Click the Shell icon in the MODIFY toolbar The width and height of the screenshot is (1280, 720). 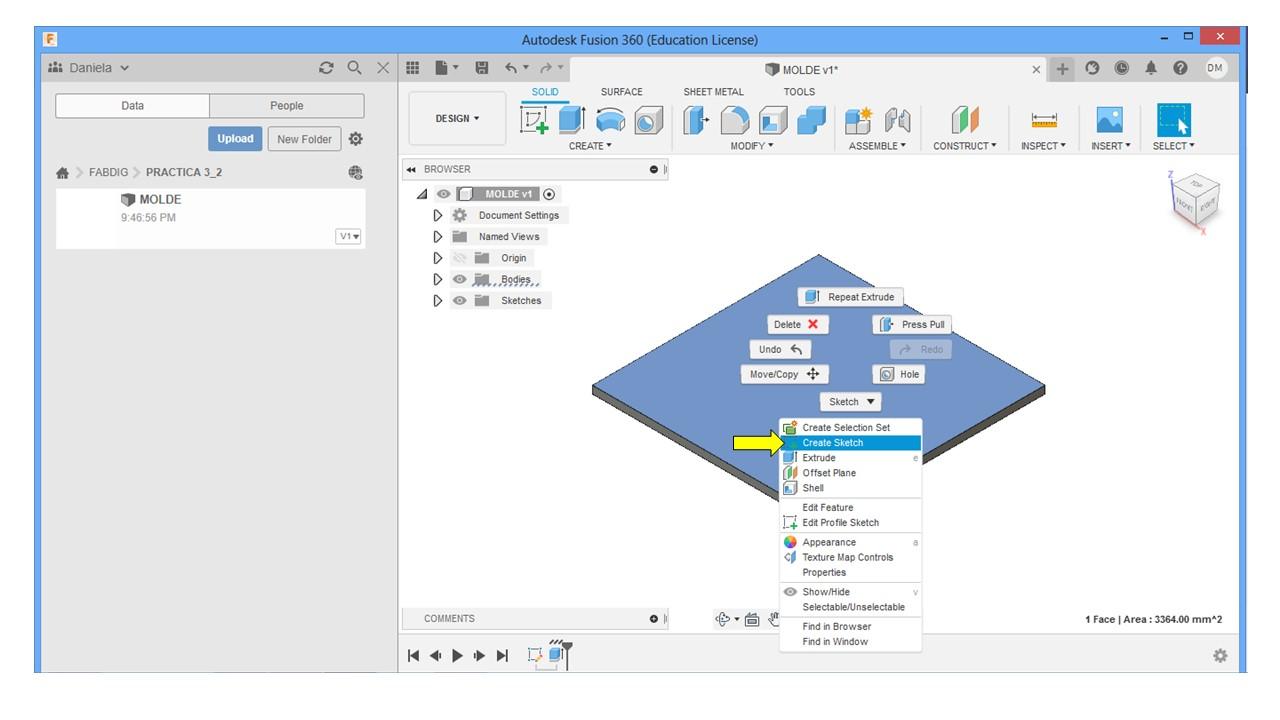773,120
